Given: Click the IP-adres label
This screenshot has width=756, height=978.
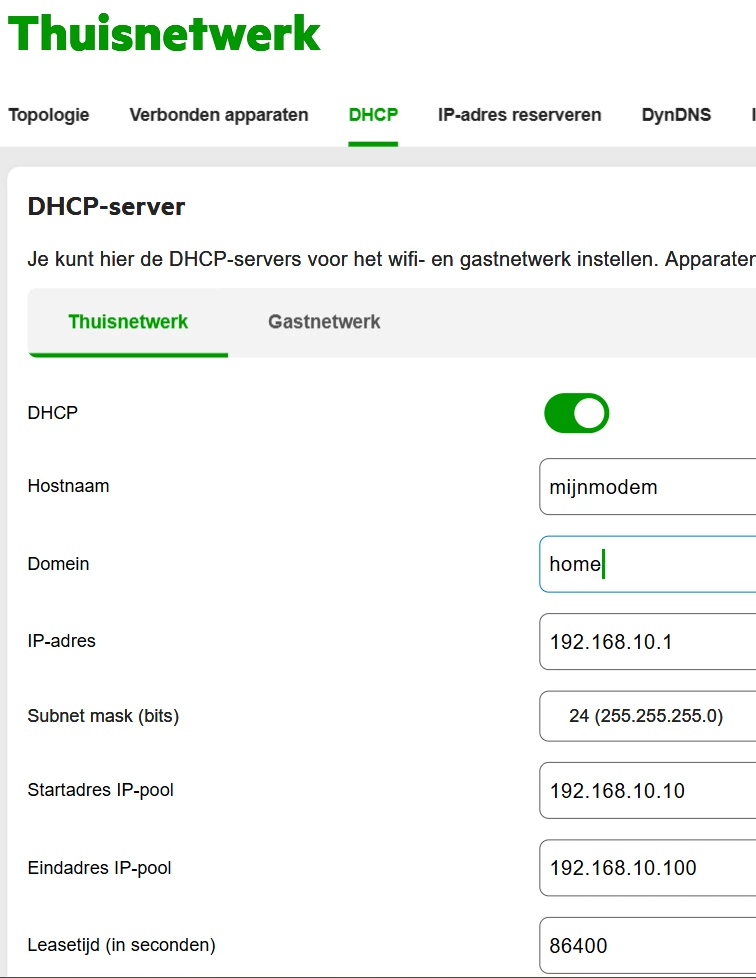Looking at the screenshot, I should click(x=61, y=641).
